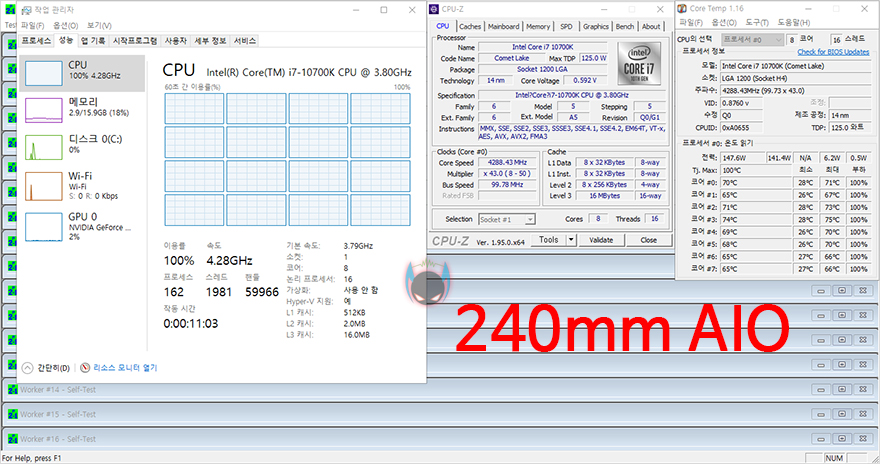This screenshot has height=464, width=880.
Task: Minimize the Worker #14 Self-Test window
Action: click(821, 389)
